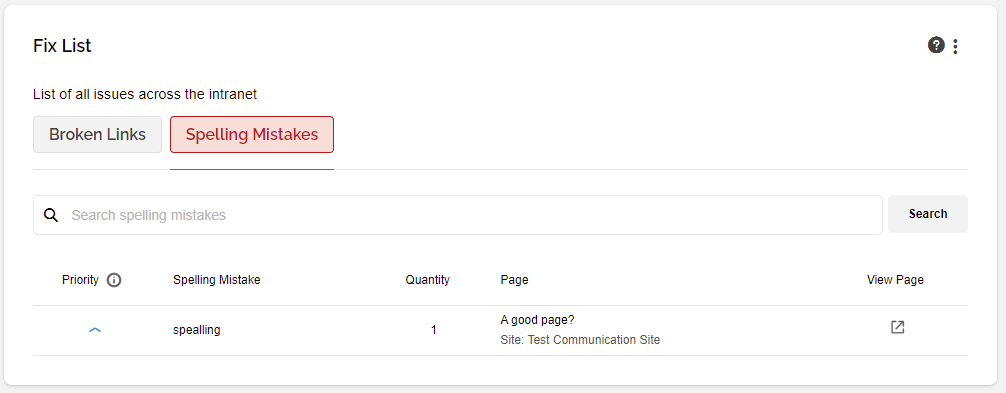Click the Spelling Mistake column header

217,280
